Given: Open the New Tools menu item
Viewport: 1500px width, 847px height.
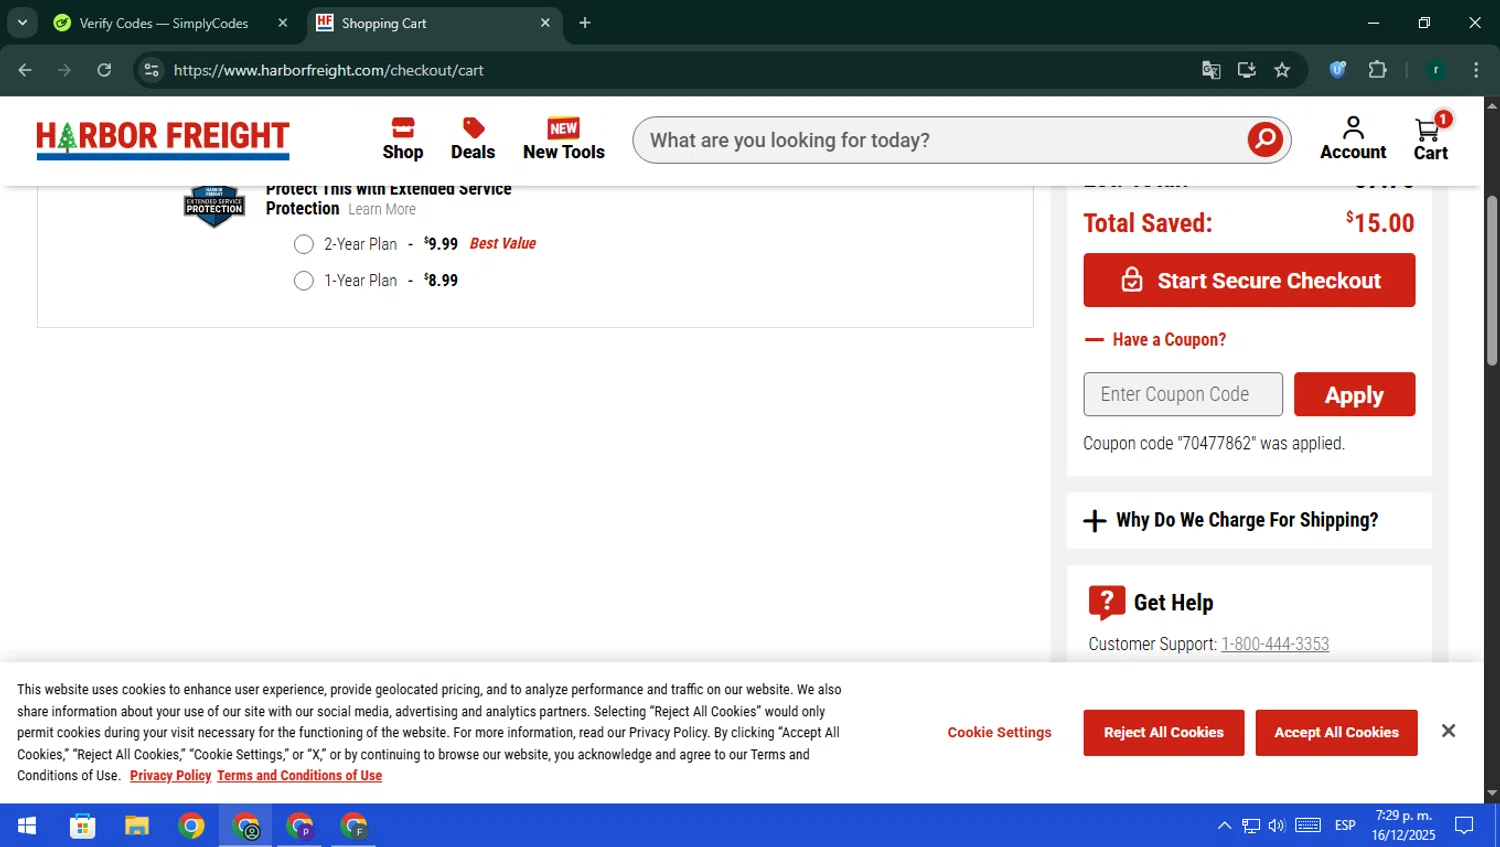Looking at the screenshot, I should [563, 139].
